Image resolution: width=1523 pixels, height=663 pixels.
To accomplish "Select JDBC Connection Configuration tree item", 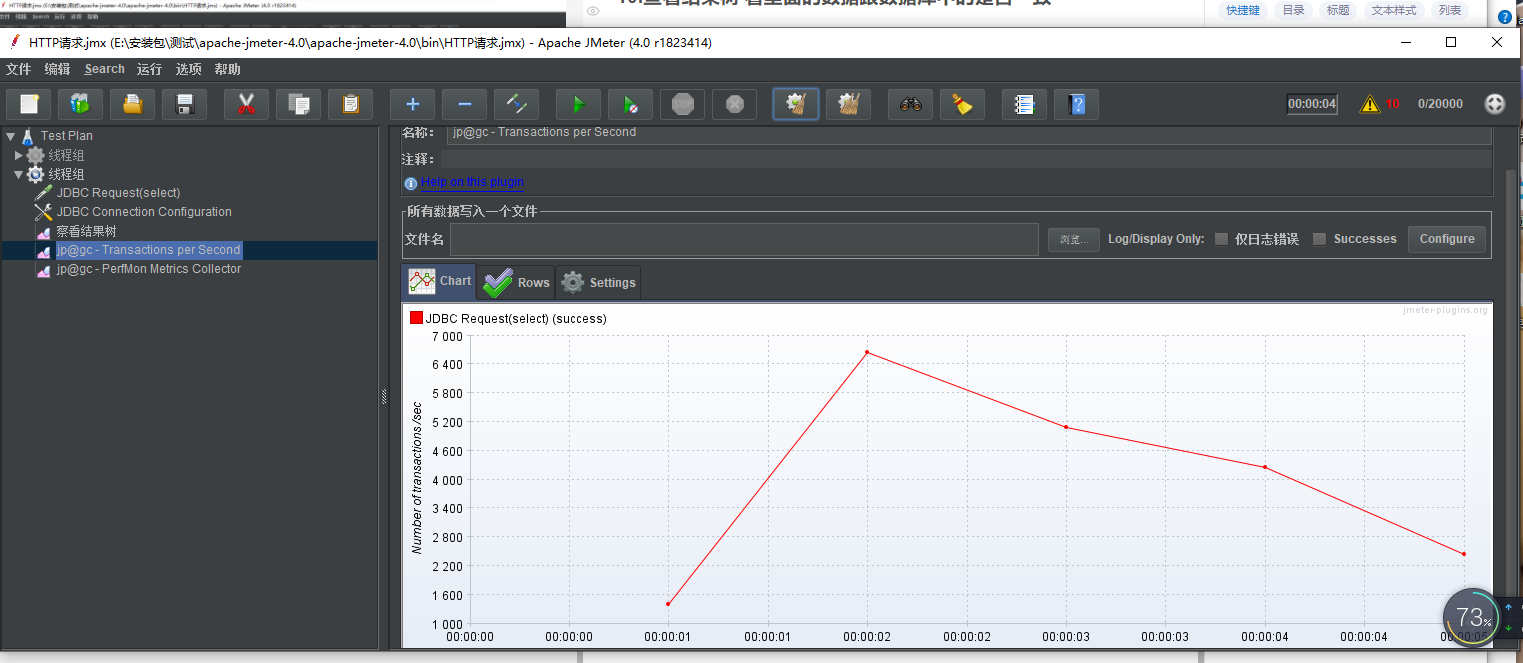I will [x=144, y=212].
